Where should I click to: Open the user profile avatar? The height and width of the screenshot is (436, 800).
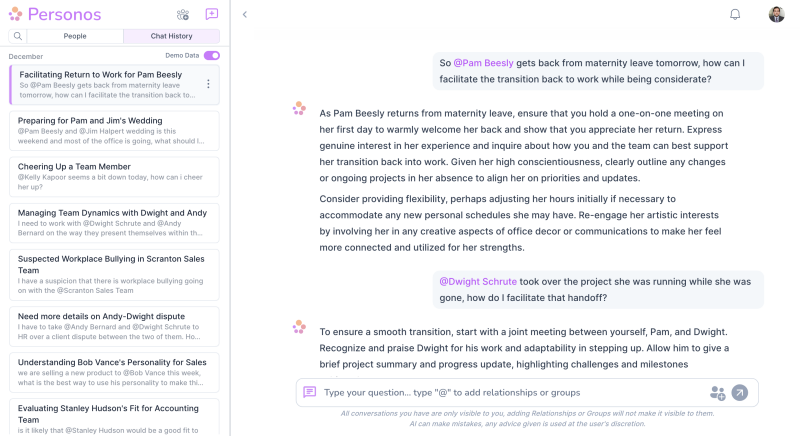(777, 14)
